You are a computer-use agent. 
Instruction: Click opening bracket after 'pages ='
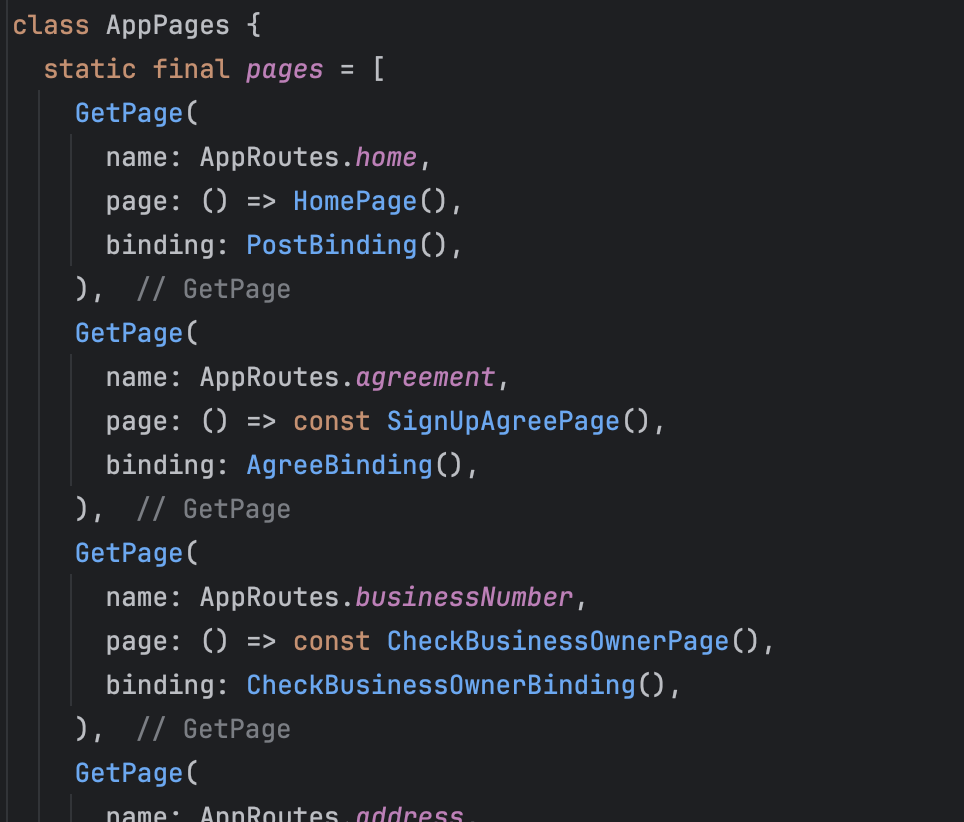click(x=379, y=69)
